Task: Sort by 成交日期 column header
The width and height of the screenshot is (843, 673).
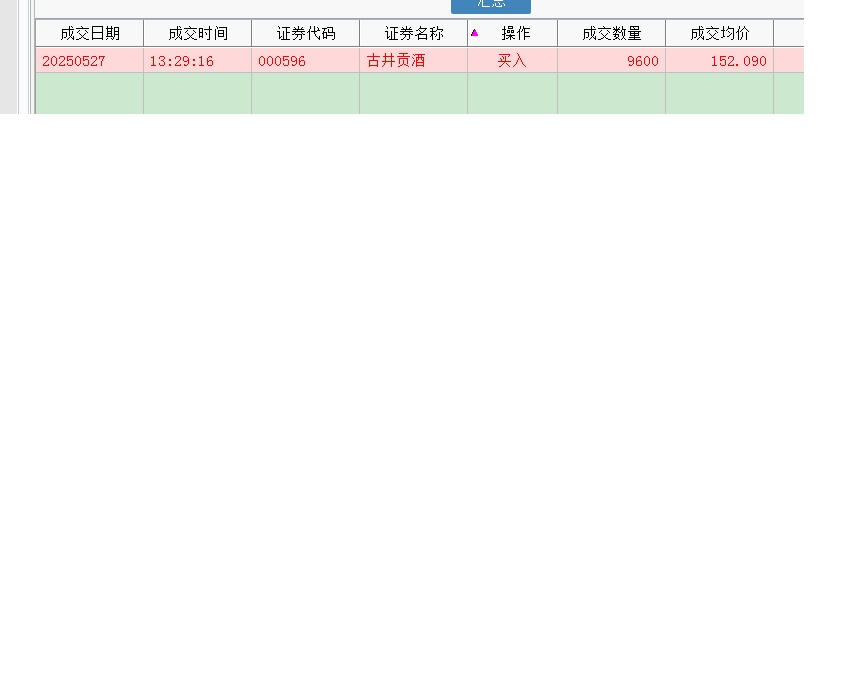Action: (90, 33)
